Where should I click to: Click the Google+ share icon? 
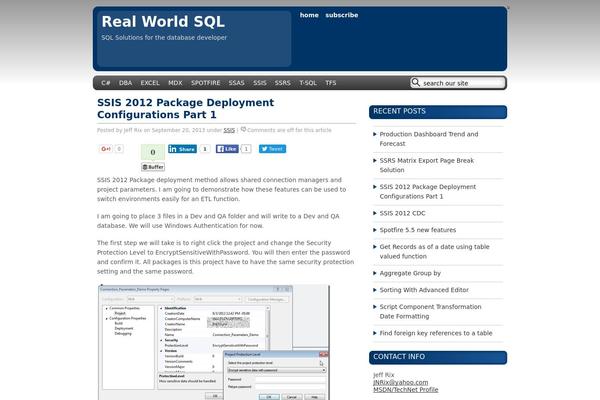point(106,149)
